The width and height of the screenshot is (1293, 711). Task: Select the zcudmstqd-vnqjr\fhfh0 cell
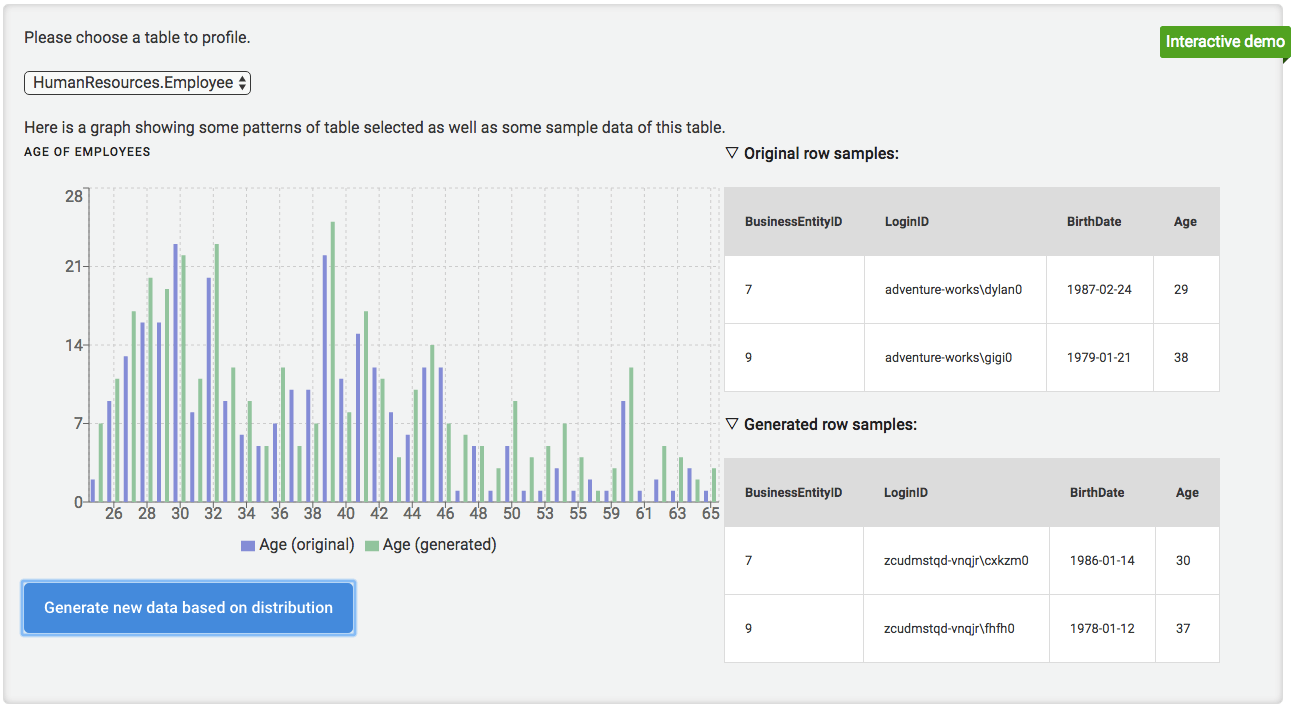(956, 629)
